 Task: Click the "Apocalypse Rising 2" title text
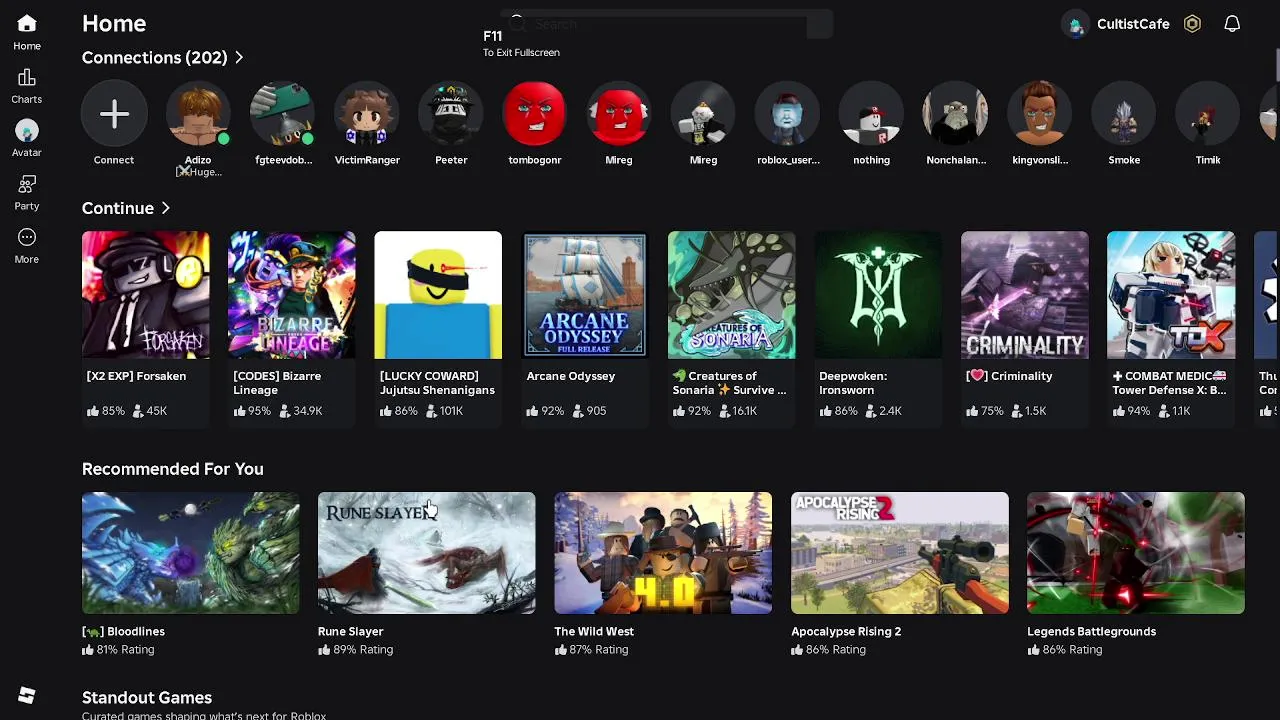(x=846, y=631)
